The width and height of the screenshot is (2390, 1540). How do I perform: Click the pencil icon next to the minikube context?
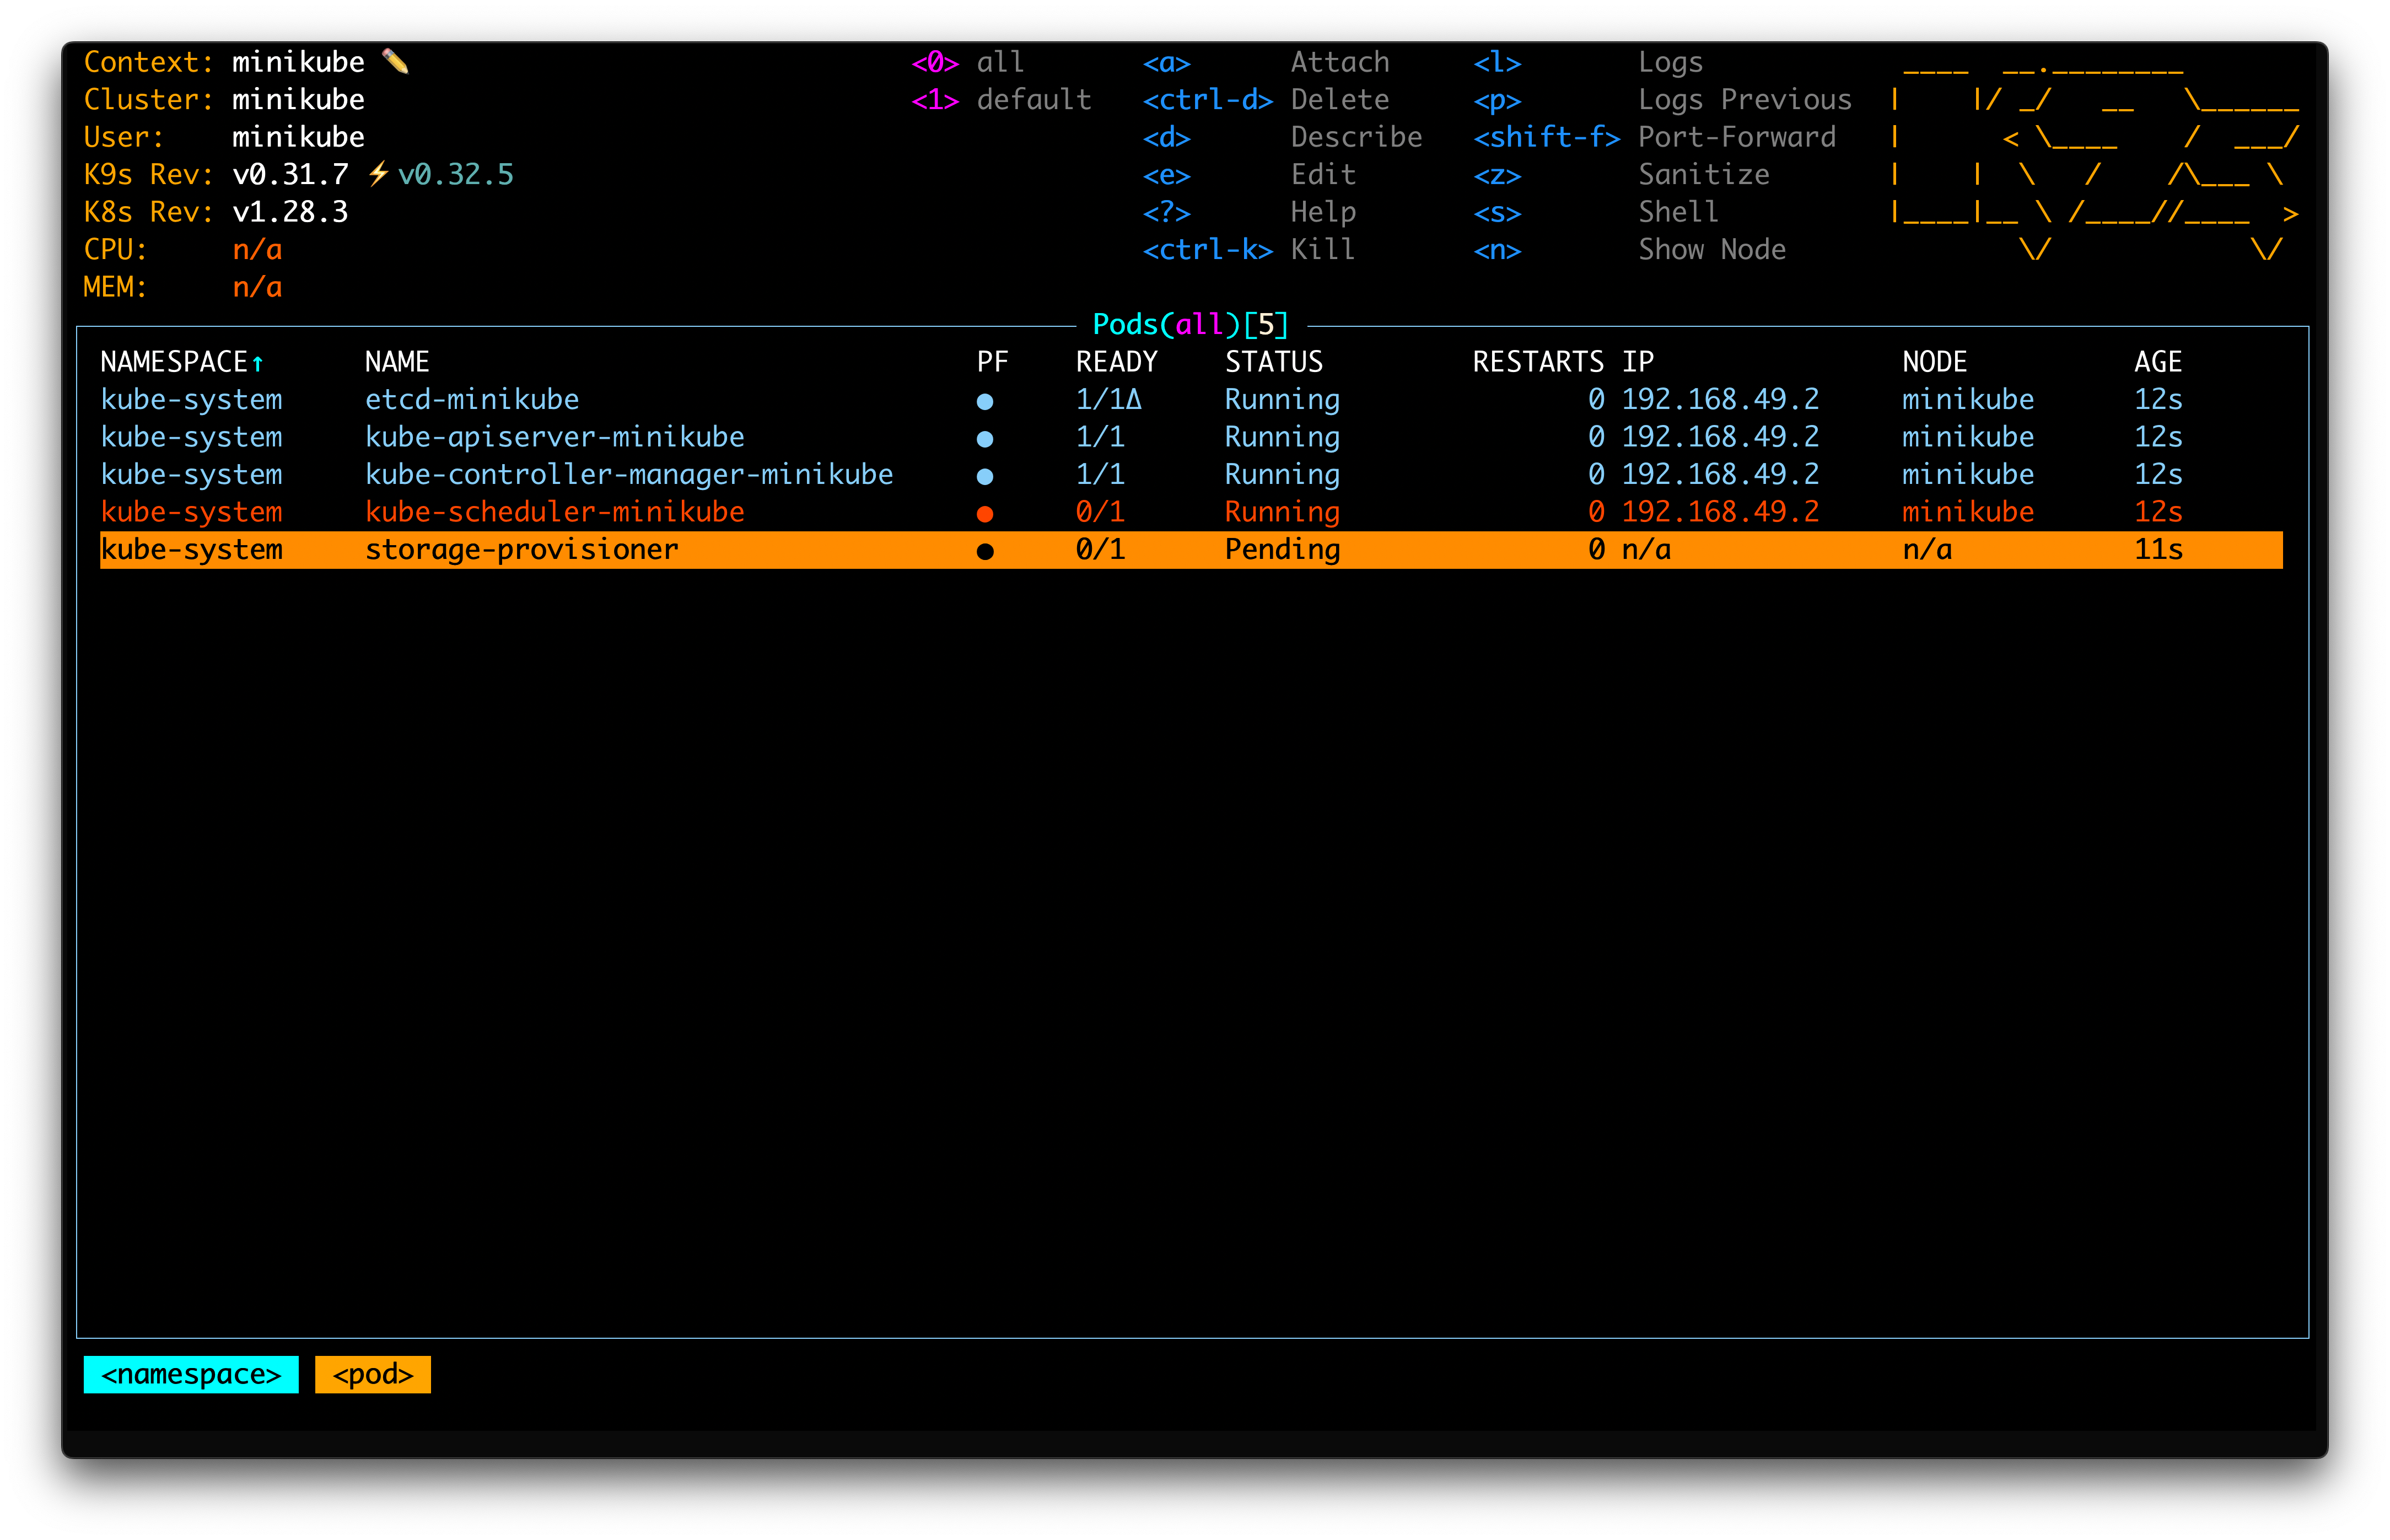pyautogui.click(x=395, y=62)
